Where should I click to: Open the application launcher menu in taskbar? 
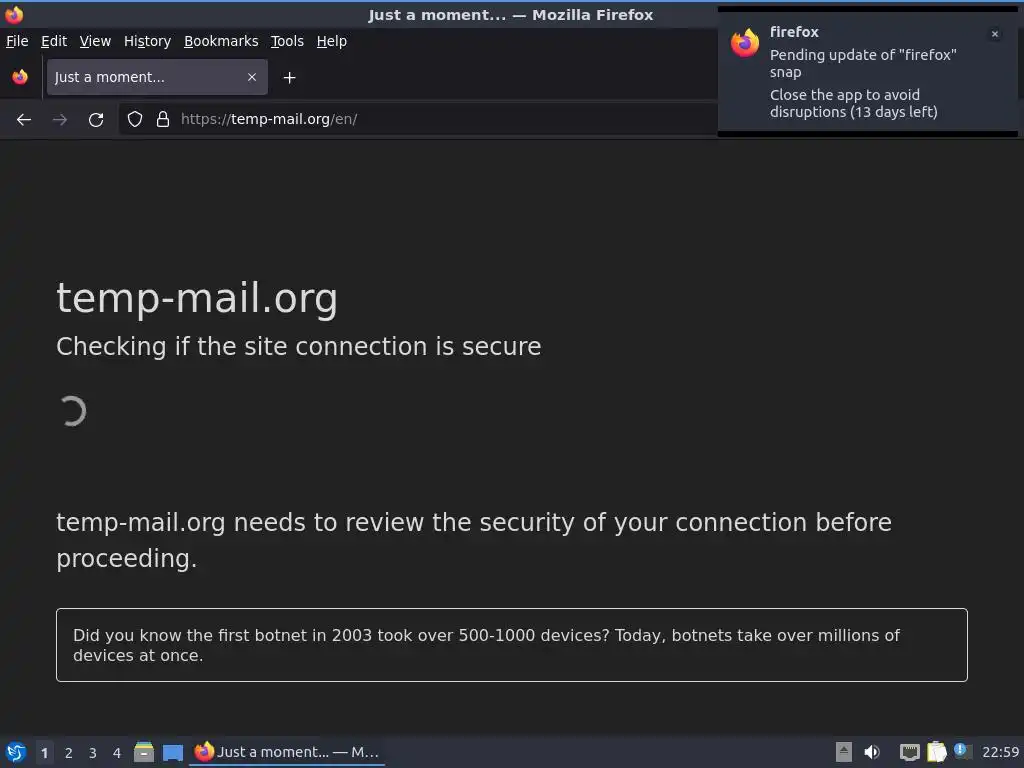[x=16, y=752]
